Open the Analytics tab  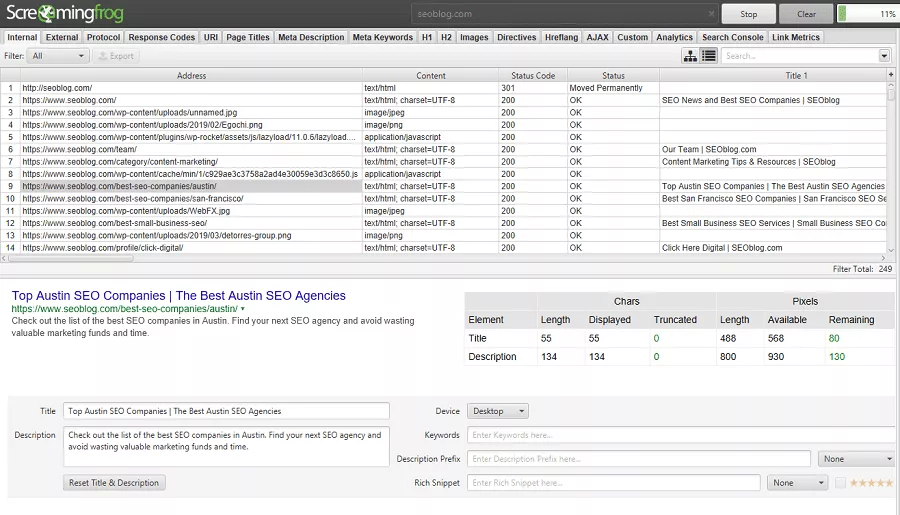click(674, 37)
